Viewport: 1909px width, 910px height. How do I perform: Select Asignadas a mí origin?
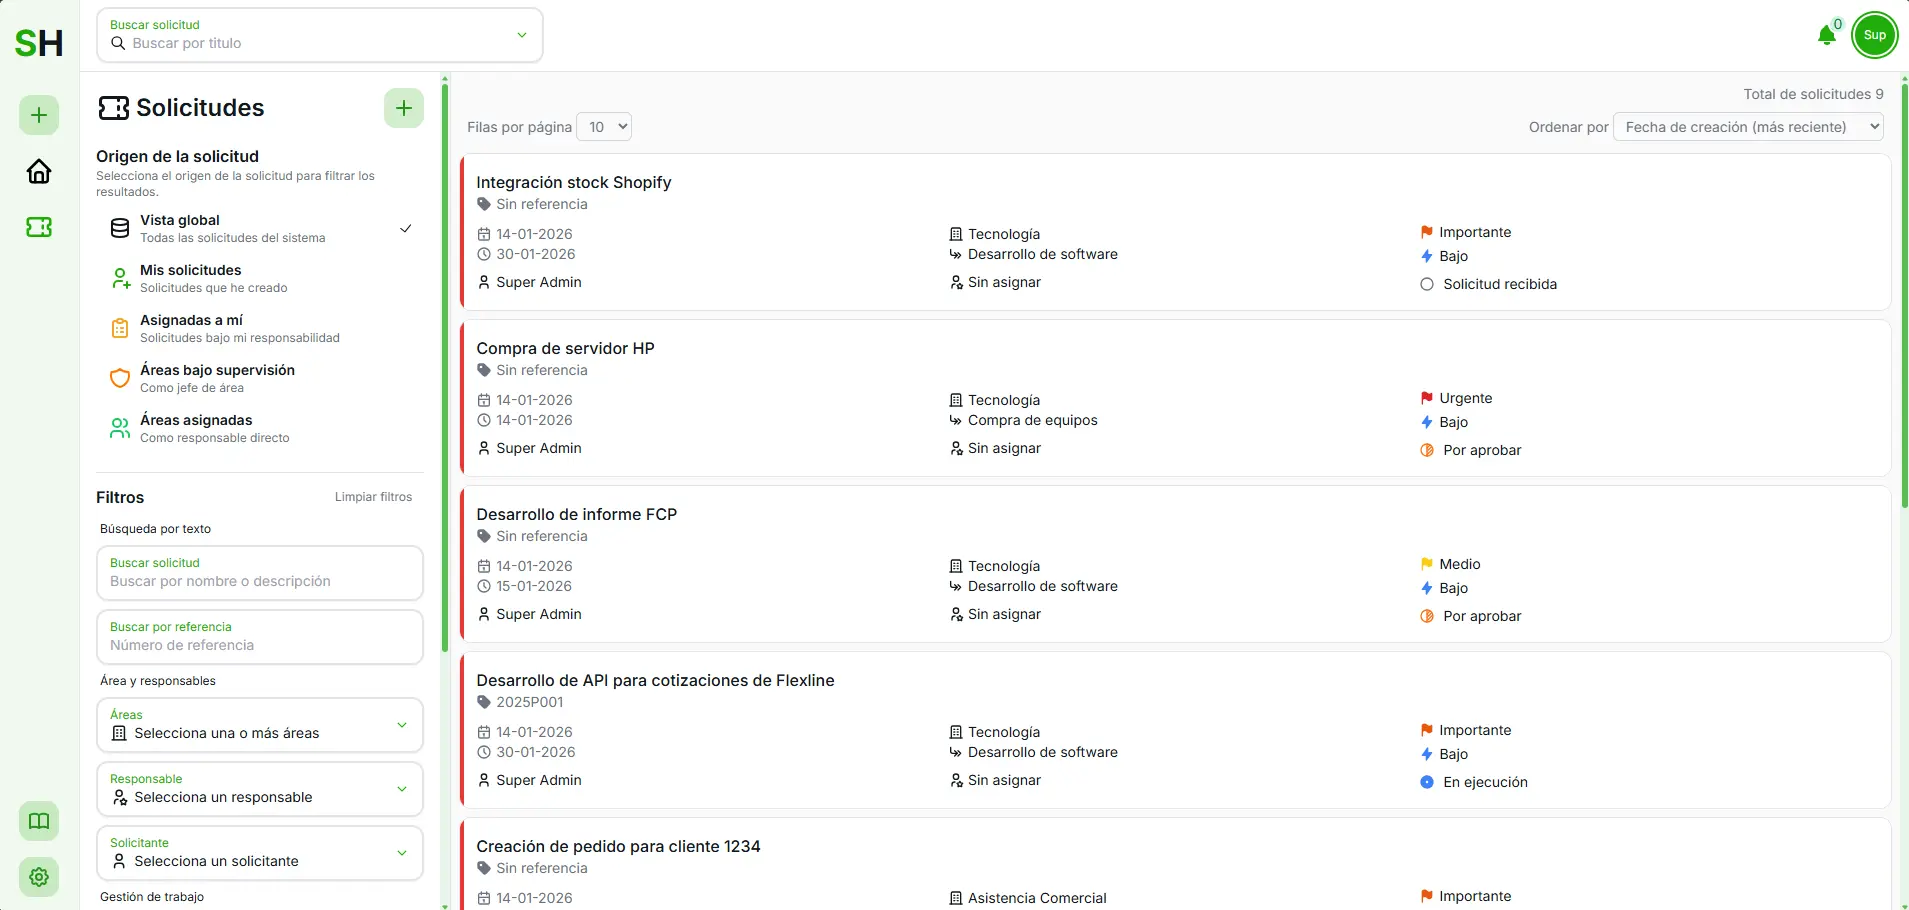point(260,328)
